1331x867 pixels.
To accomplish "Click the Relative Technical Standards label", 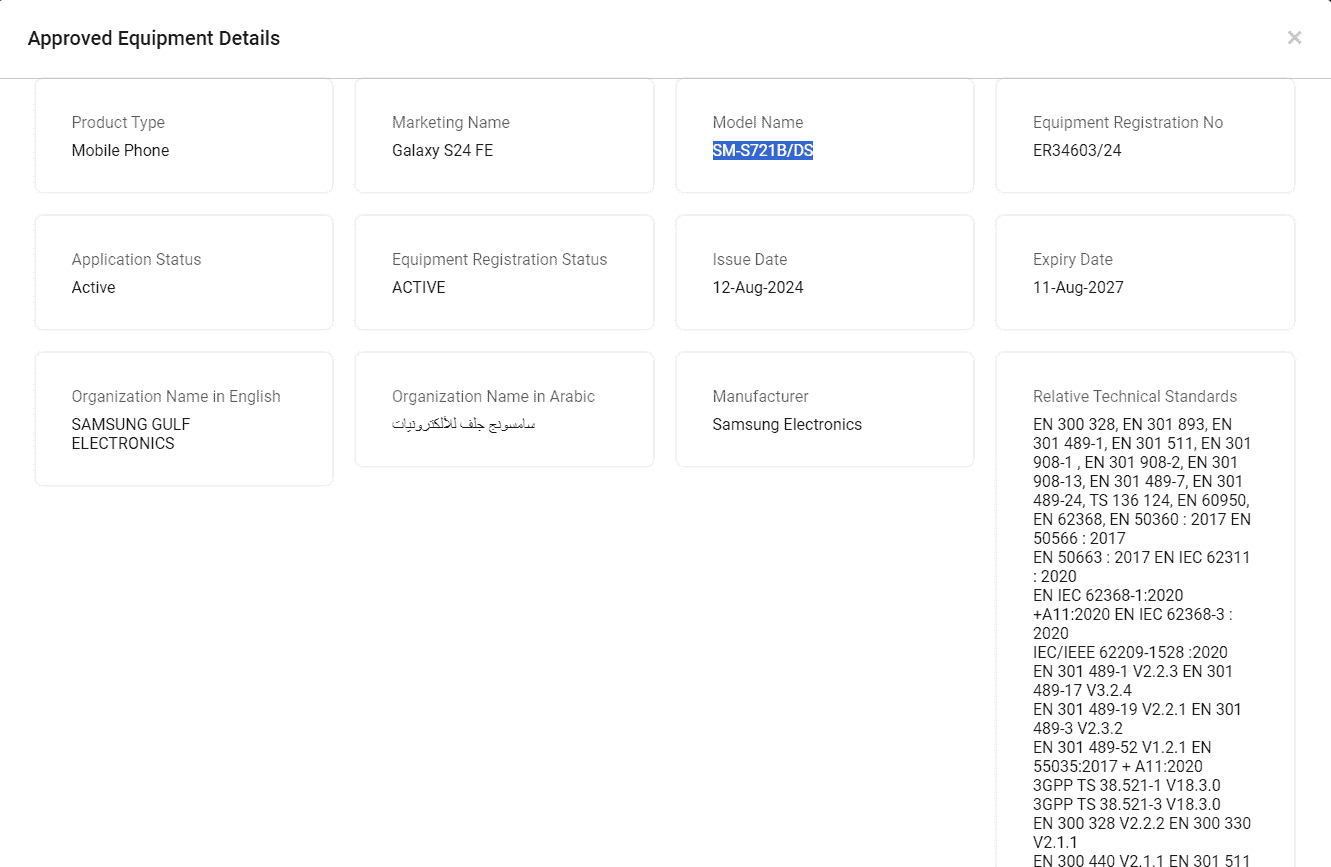I will tap(1134, 397).
